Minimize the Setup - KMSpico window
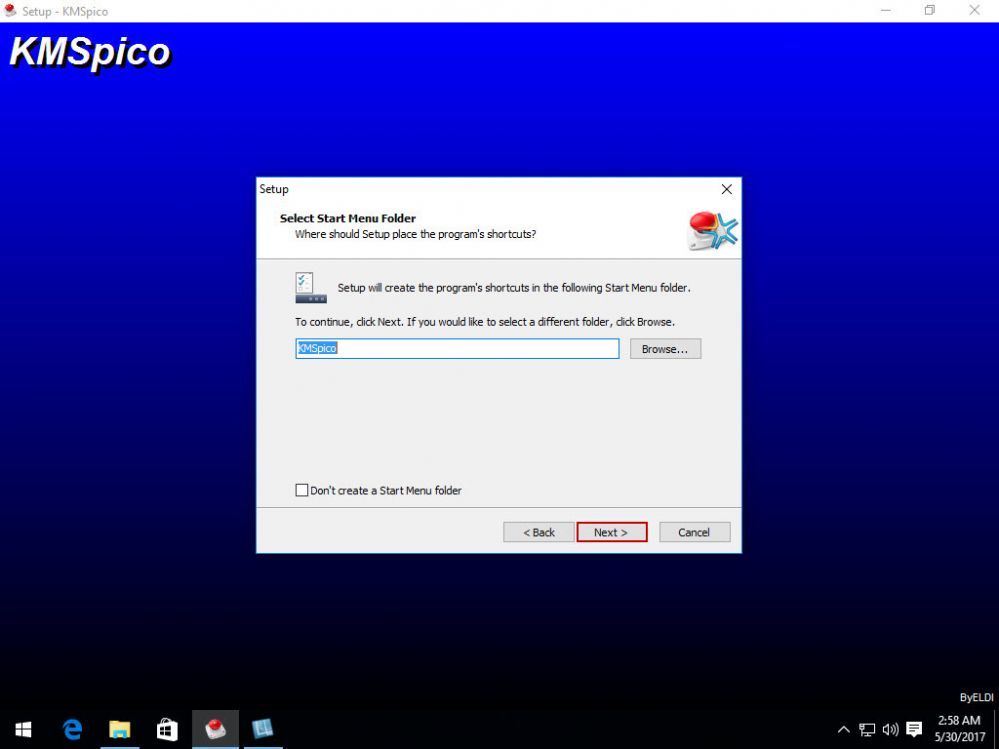 [886, 11]
